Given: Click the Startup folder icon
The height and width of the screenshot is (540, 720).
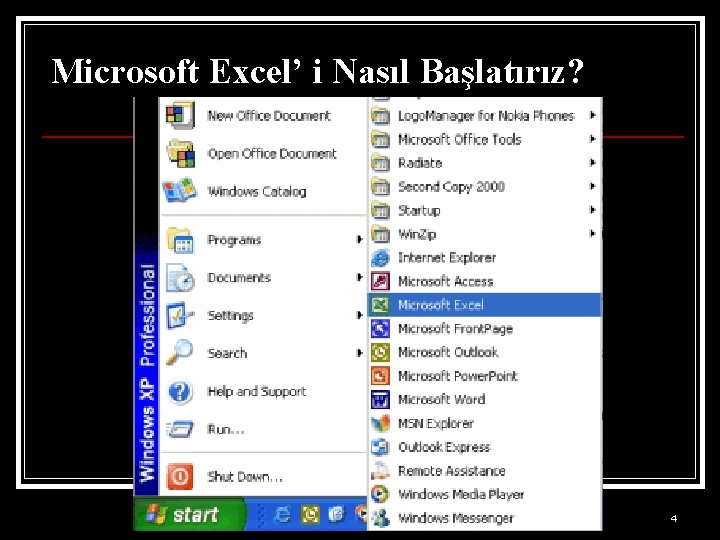Looking at the screenshot, I should coord(380,210).
